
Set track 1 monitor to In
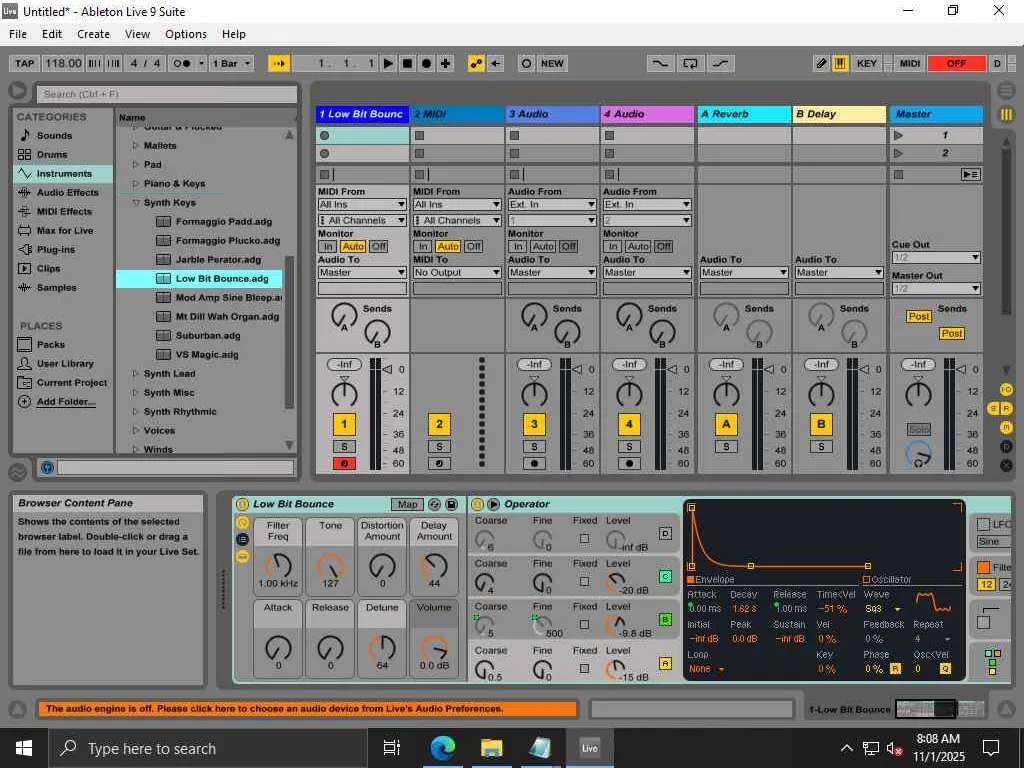[x=328, y=246]
